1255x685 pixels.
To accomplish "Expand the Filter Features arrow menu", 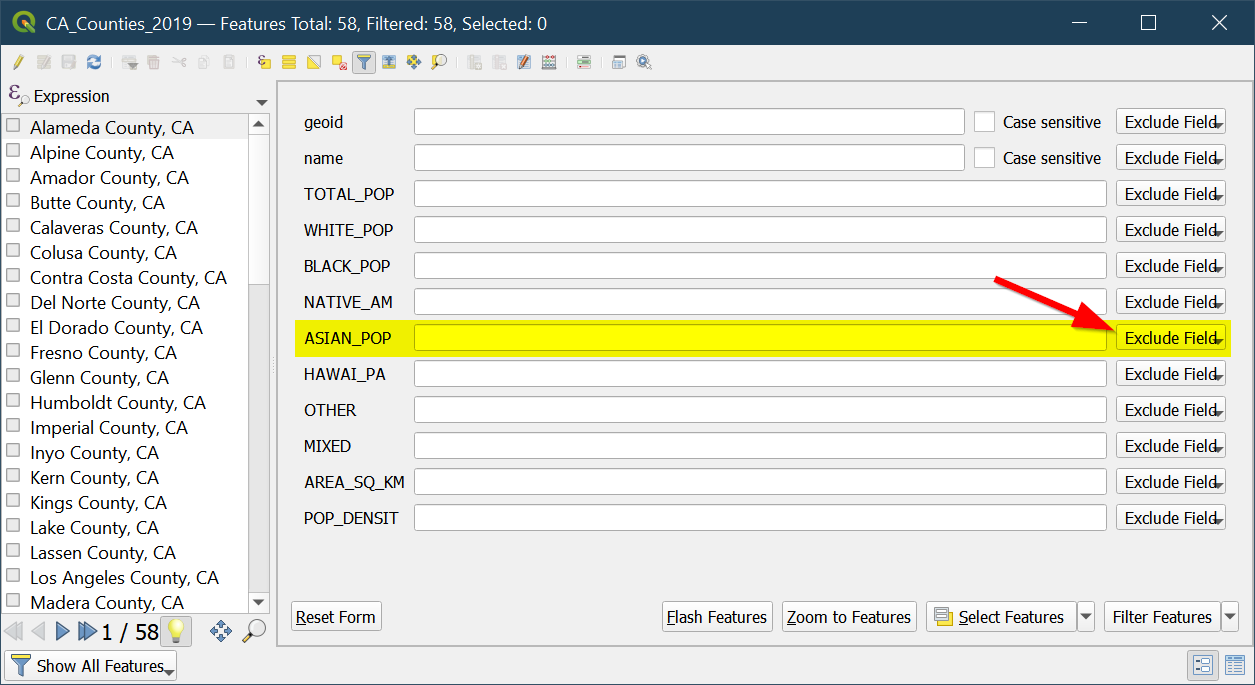I will tap(1230, 617).
